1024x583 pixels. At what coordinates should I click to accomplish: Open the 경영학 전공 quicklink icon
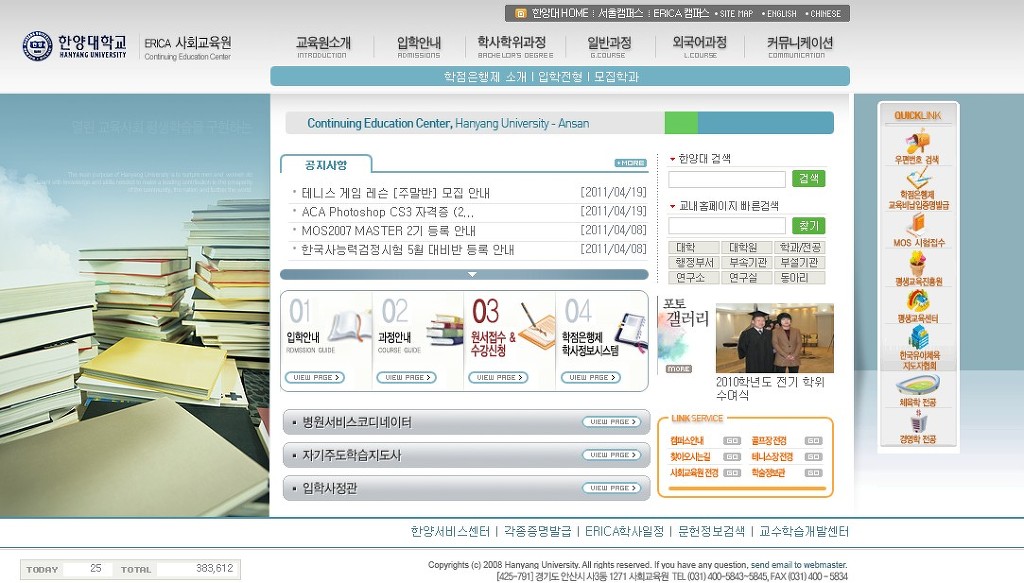point(918,422)
